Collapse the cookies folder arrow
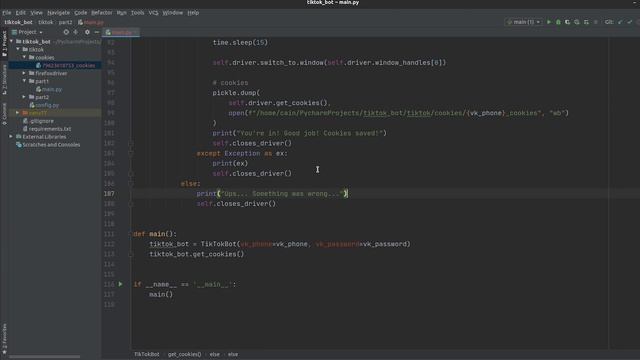Image resolution: width=640 pixels, height=360 pixels. click(x=24, y=58)
